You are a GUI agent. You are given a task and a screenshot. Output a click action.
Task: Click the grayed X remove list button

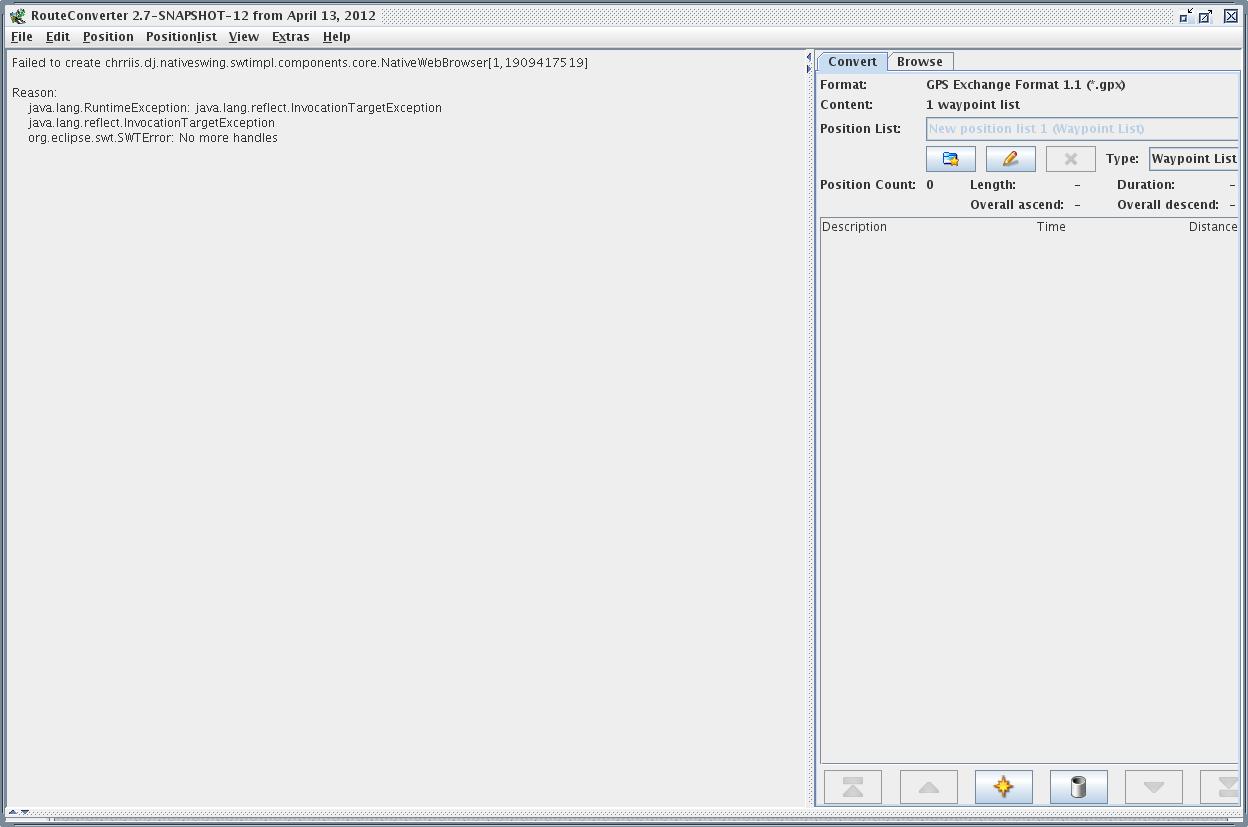pos(1070,159)
